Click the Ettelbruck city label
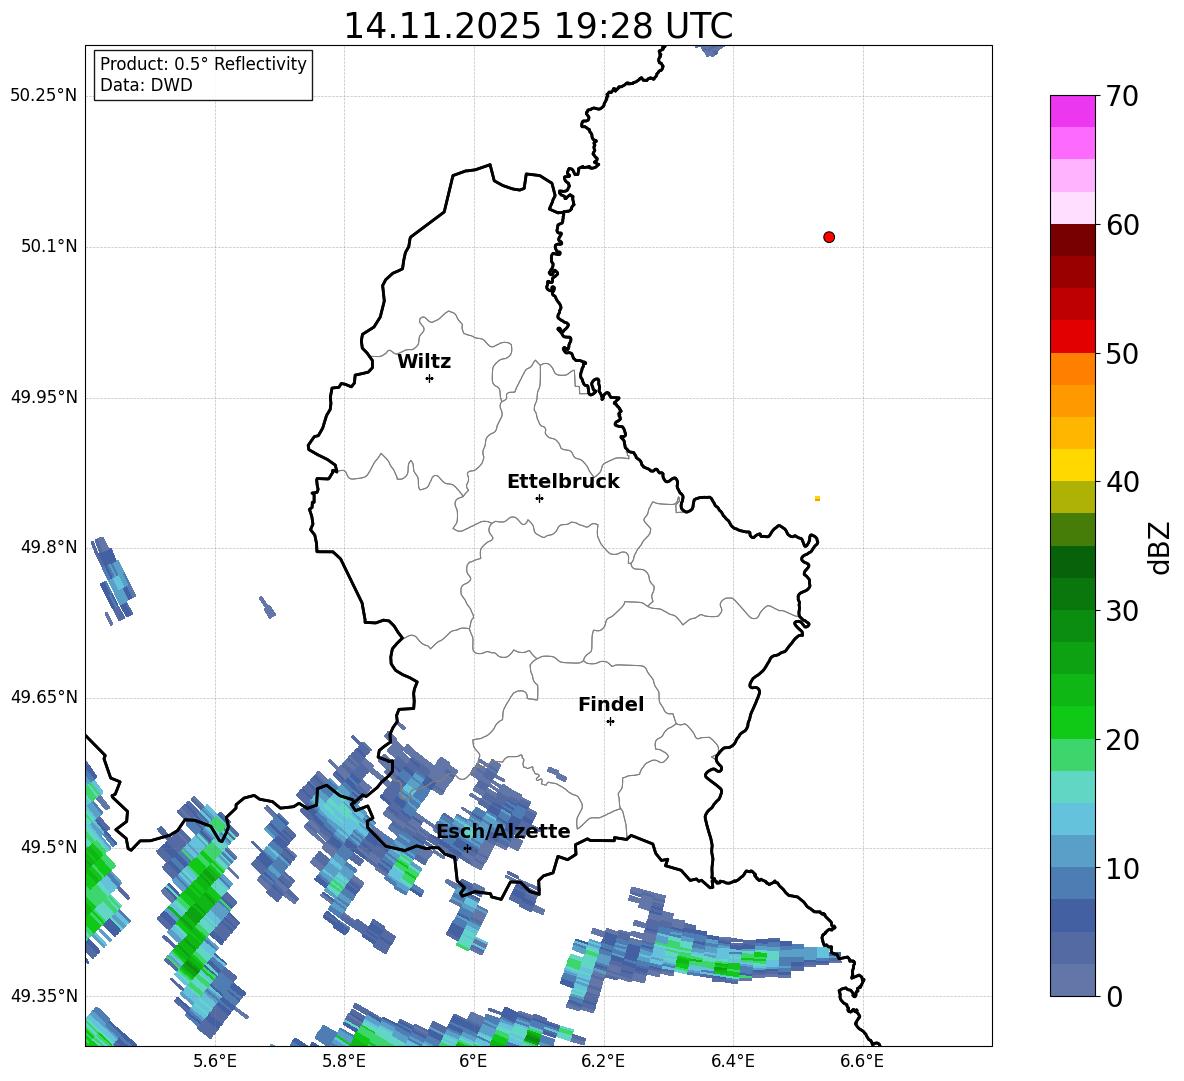The height and width of the screenshot is (1081, 1184). click(563, 482)
